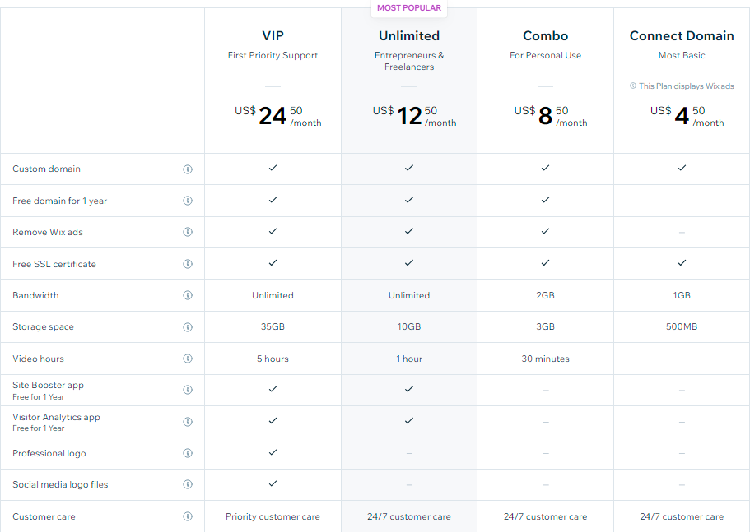Open the info tooltip for the free domain row
Screen dimensions: 750x532
pos(188,200)
